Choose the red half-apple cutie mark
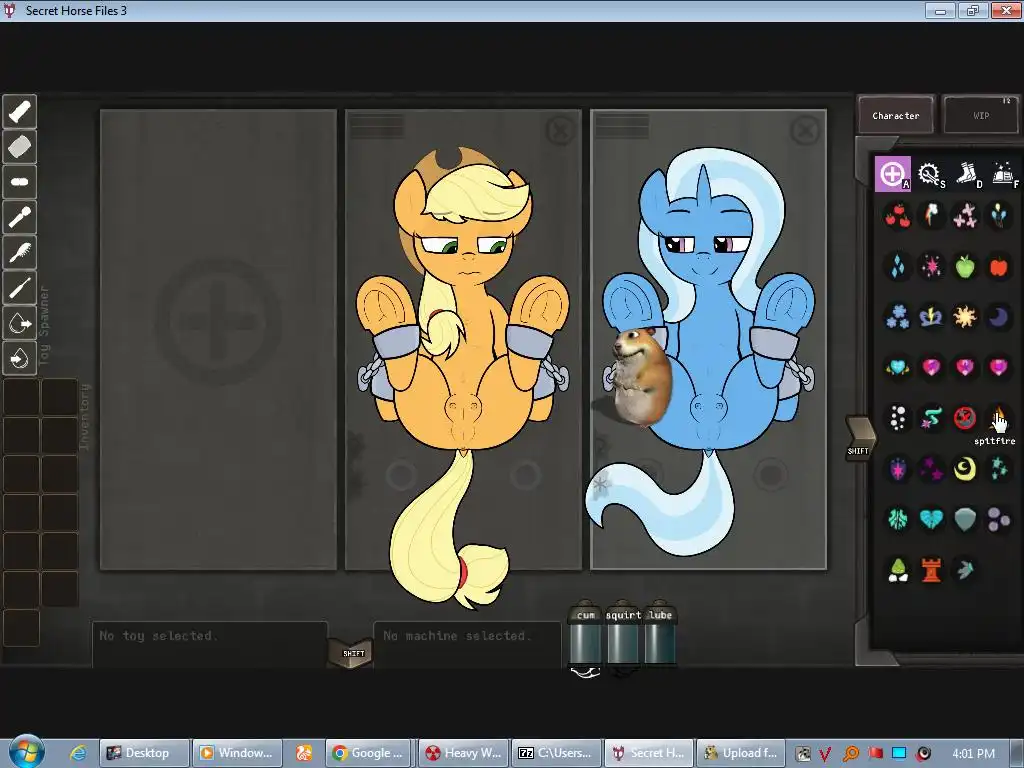 [999, 266]
